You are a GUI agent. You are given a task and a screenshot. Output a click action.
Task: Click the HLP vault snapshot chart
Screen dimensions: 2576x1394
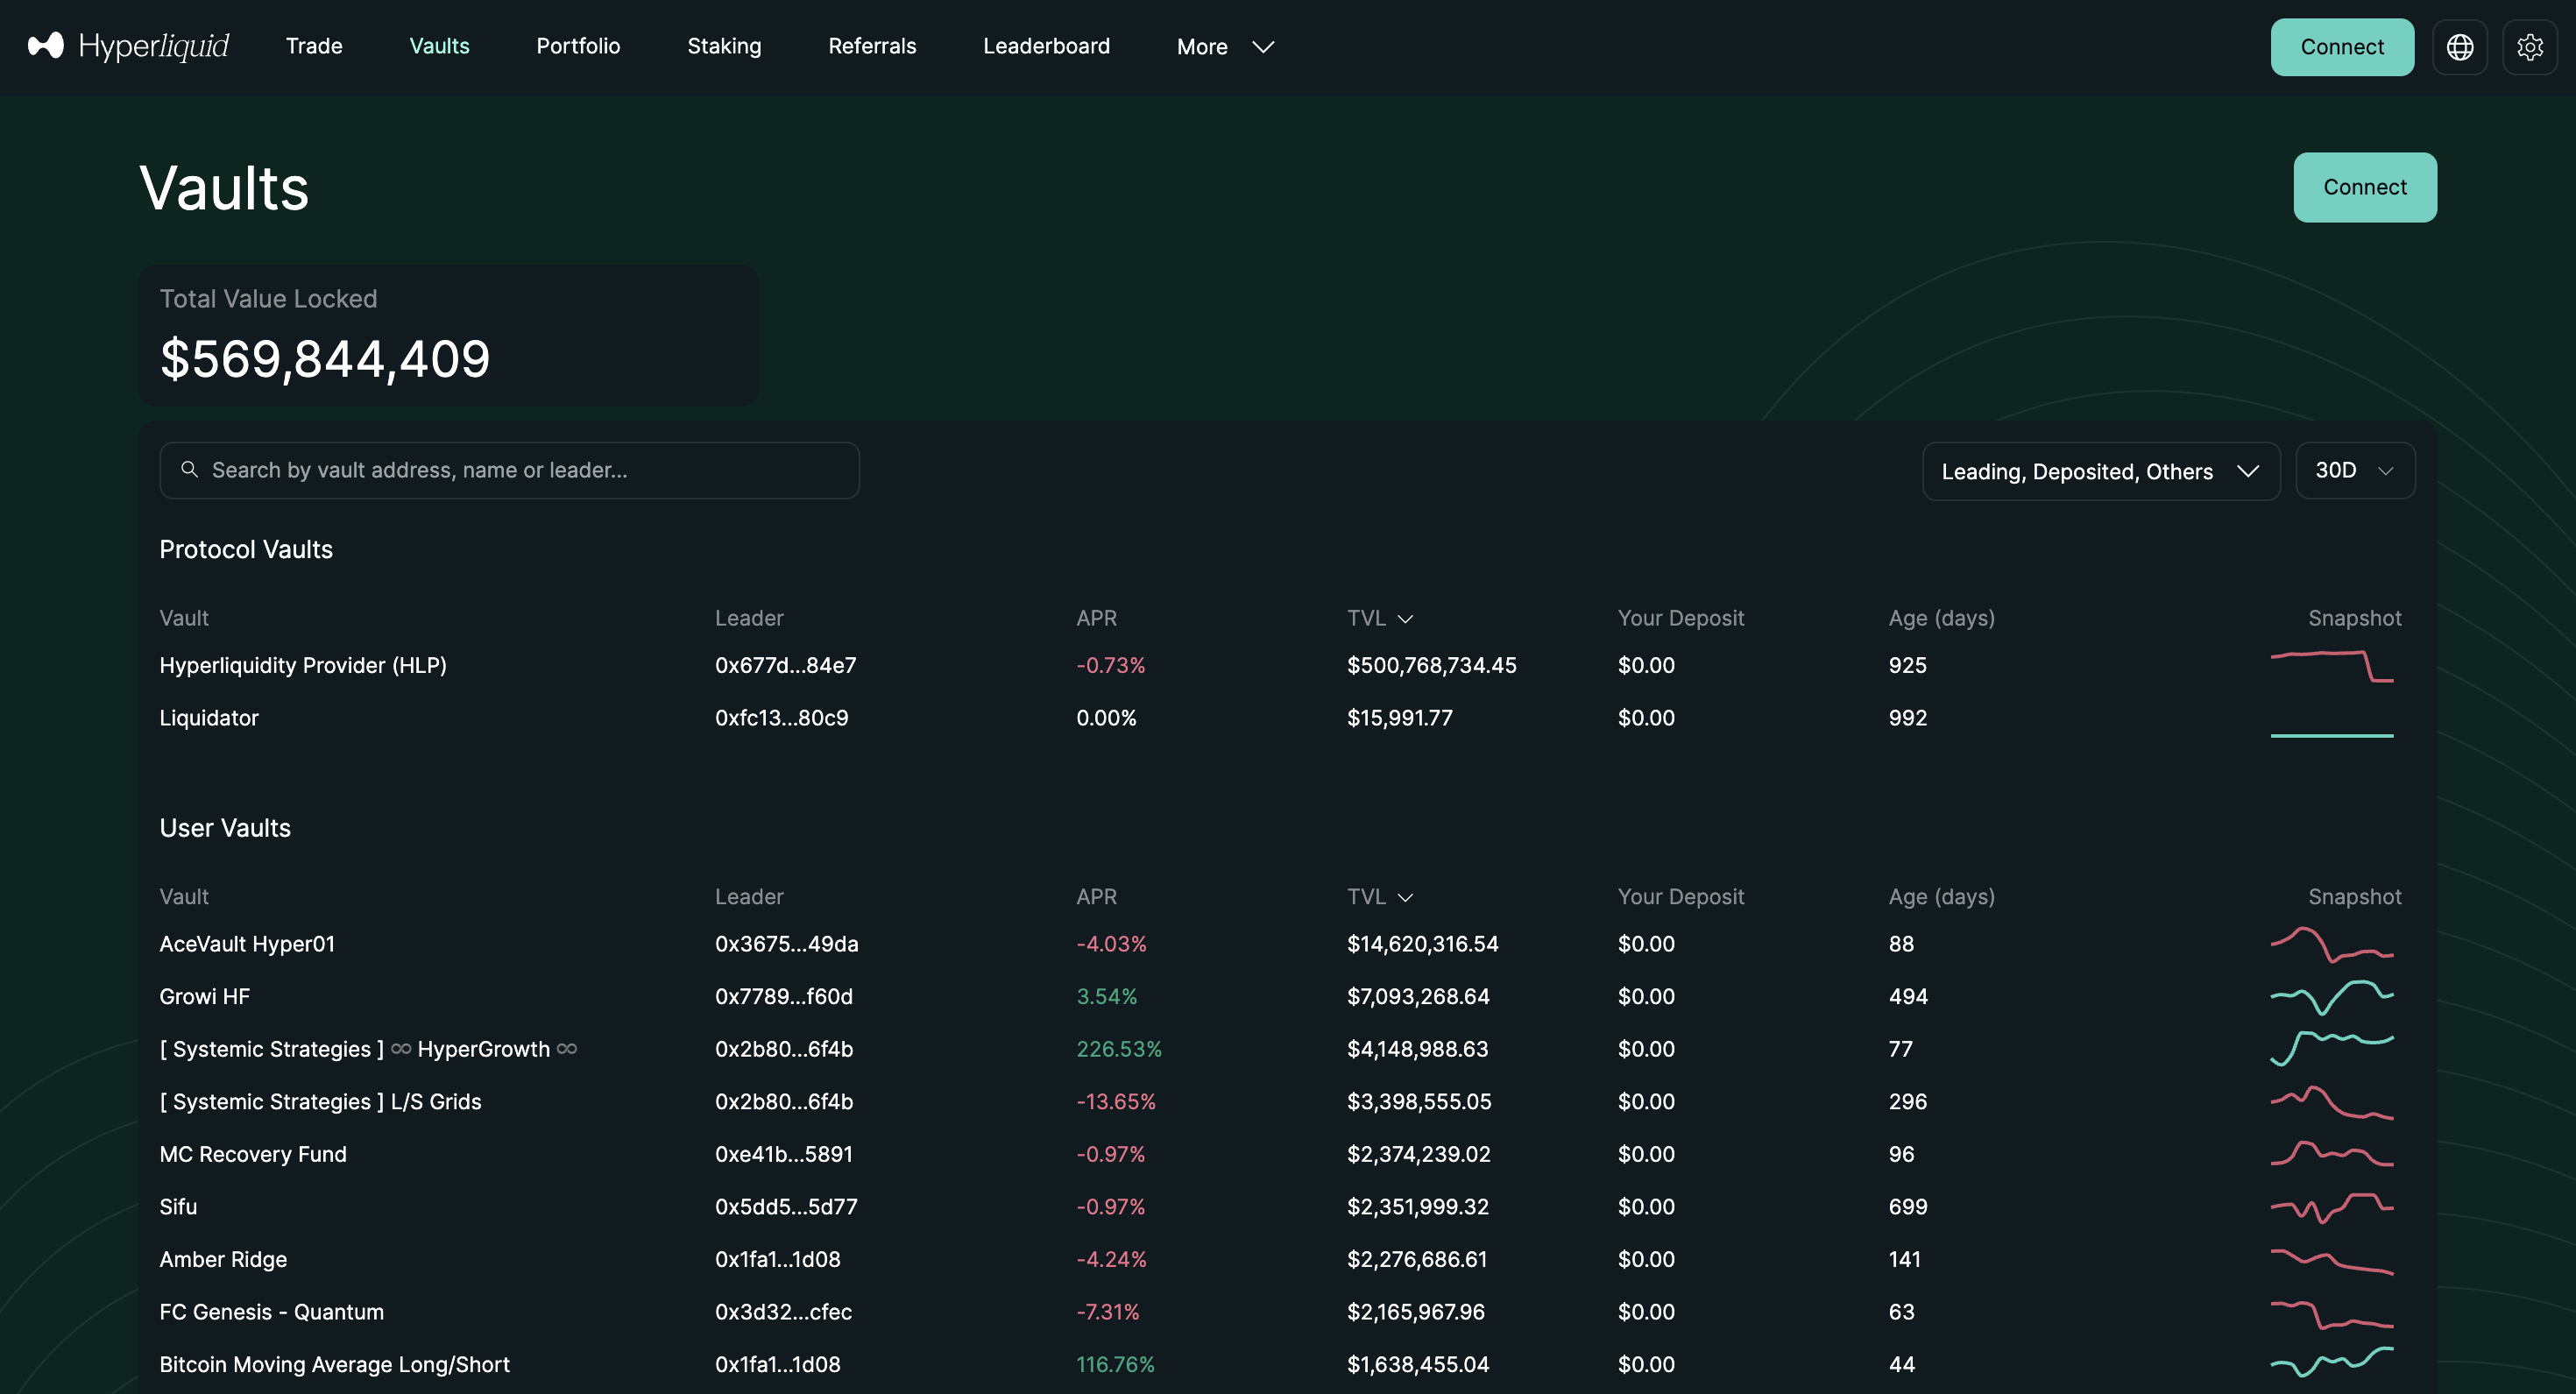[2331, 666]
